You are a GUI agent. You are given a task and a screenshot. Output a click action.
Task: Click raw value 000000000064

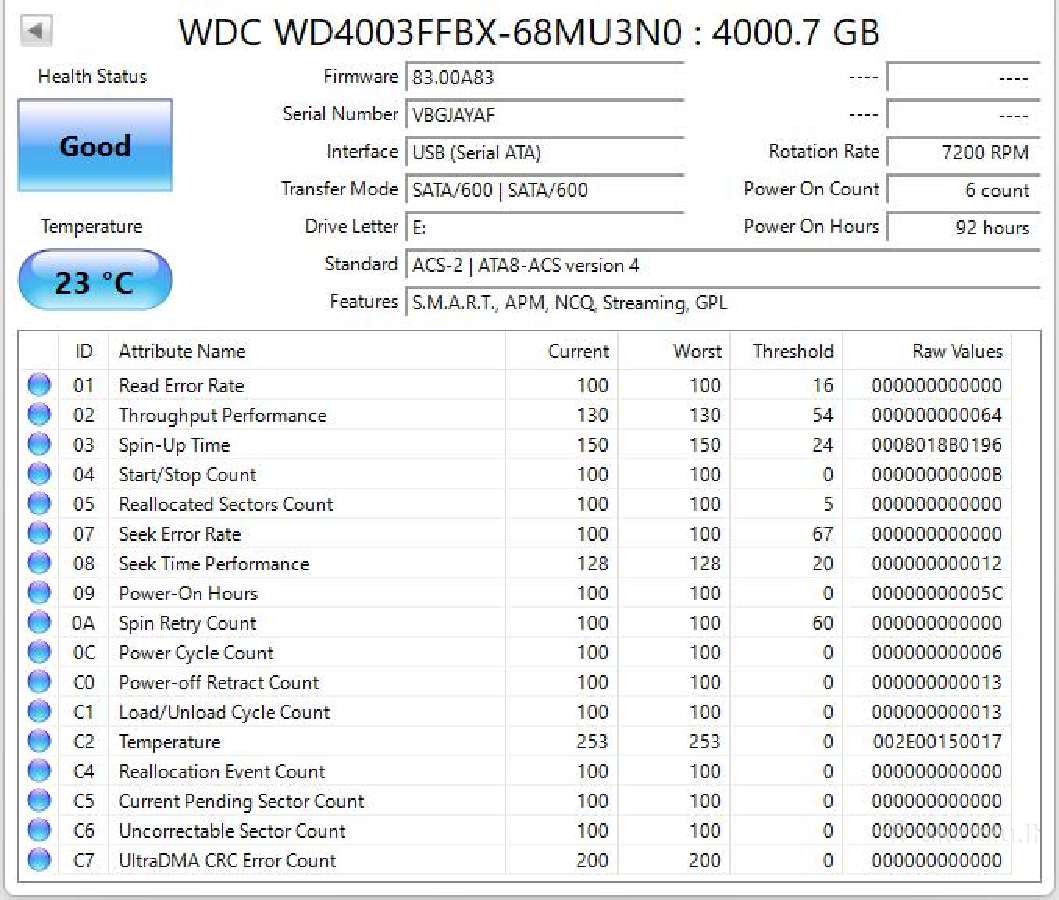936,415
